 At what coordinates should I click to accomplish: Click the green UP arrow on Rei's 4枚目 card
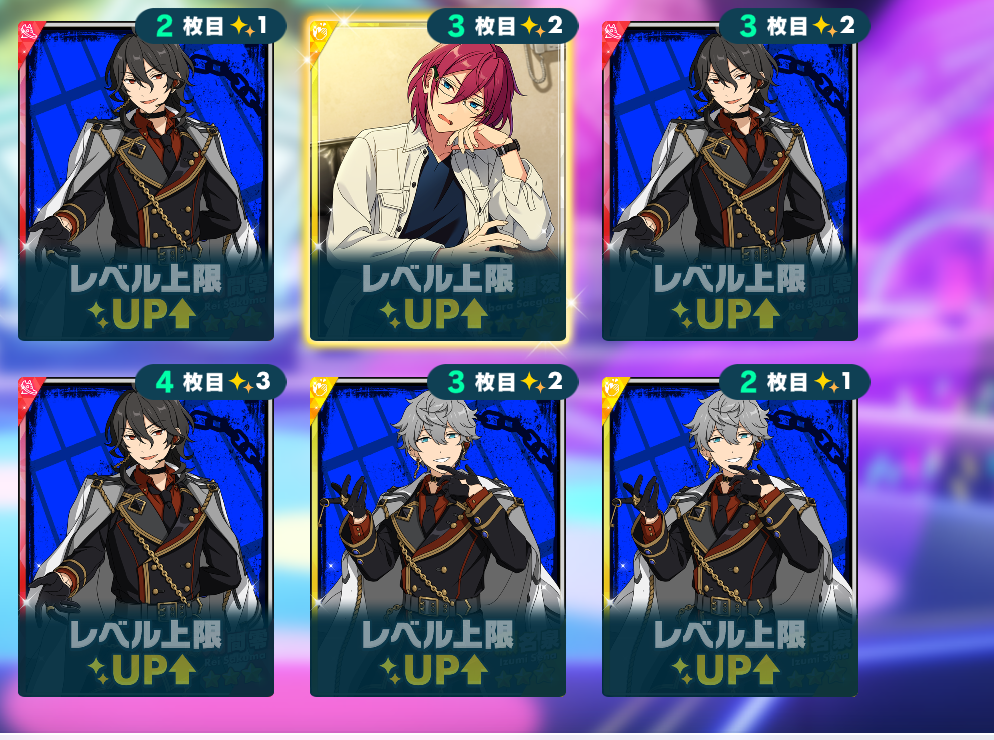pos(181,669)
